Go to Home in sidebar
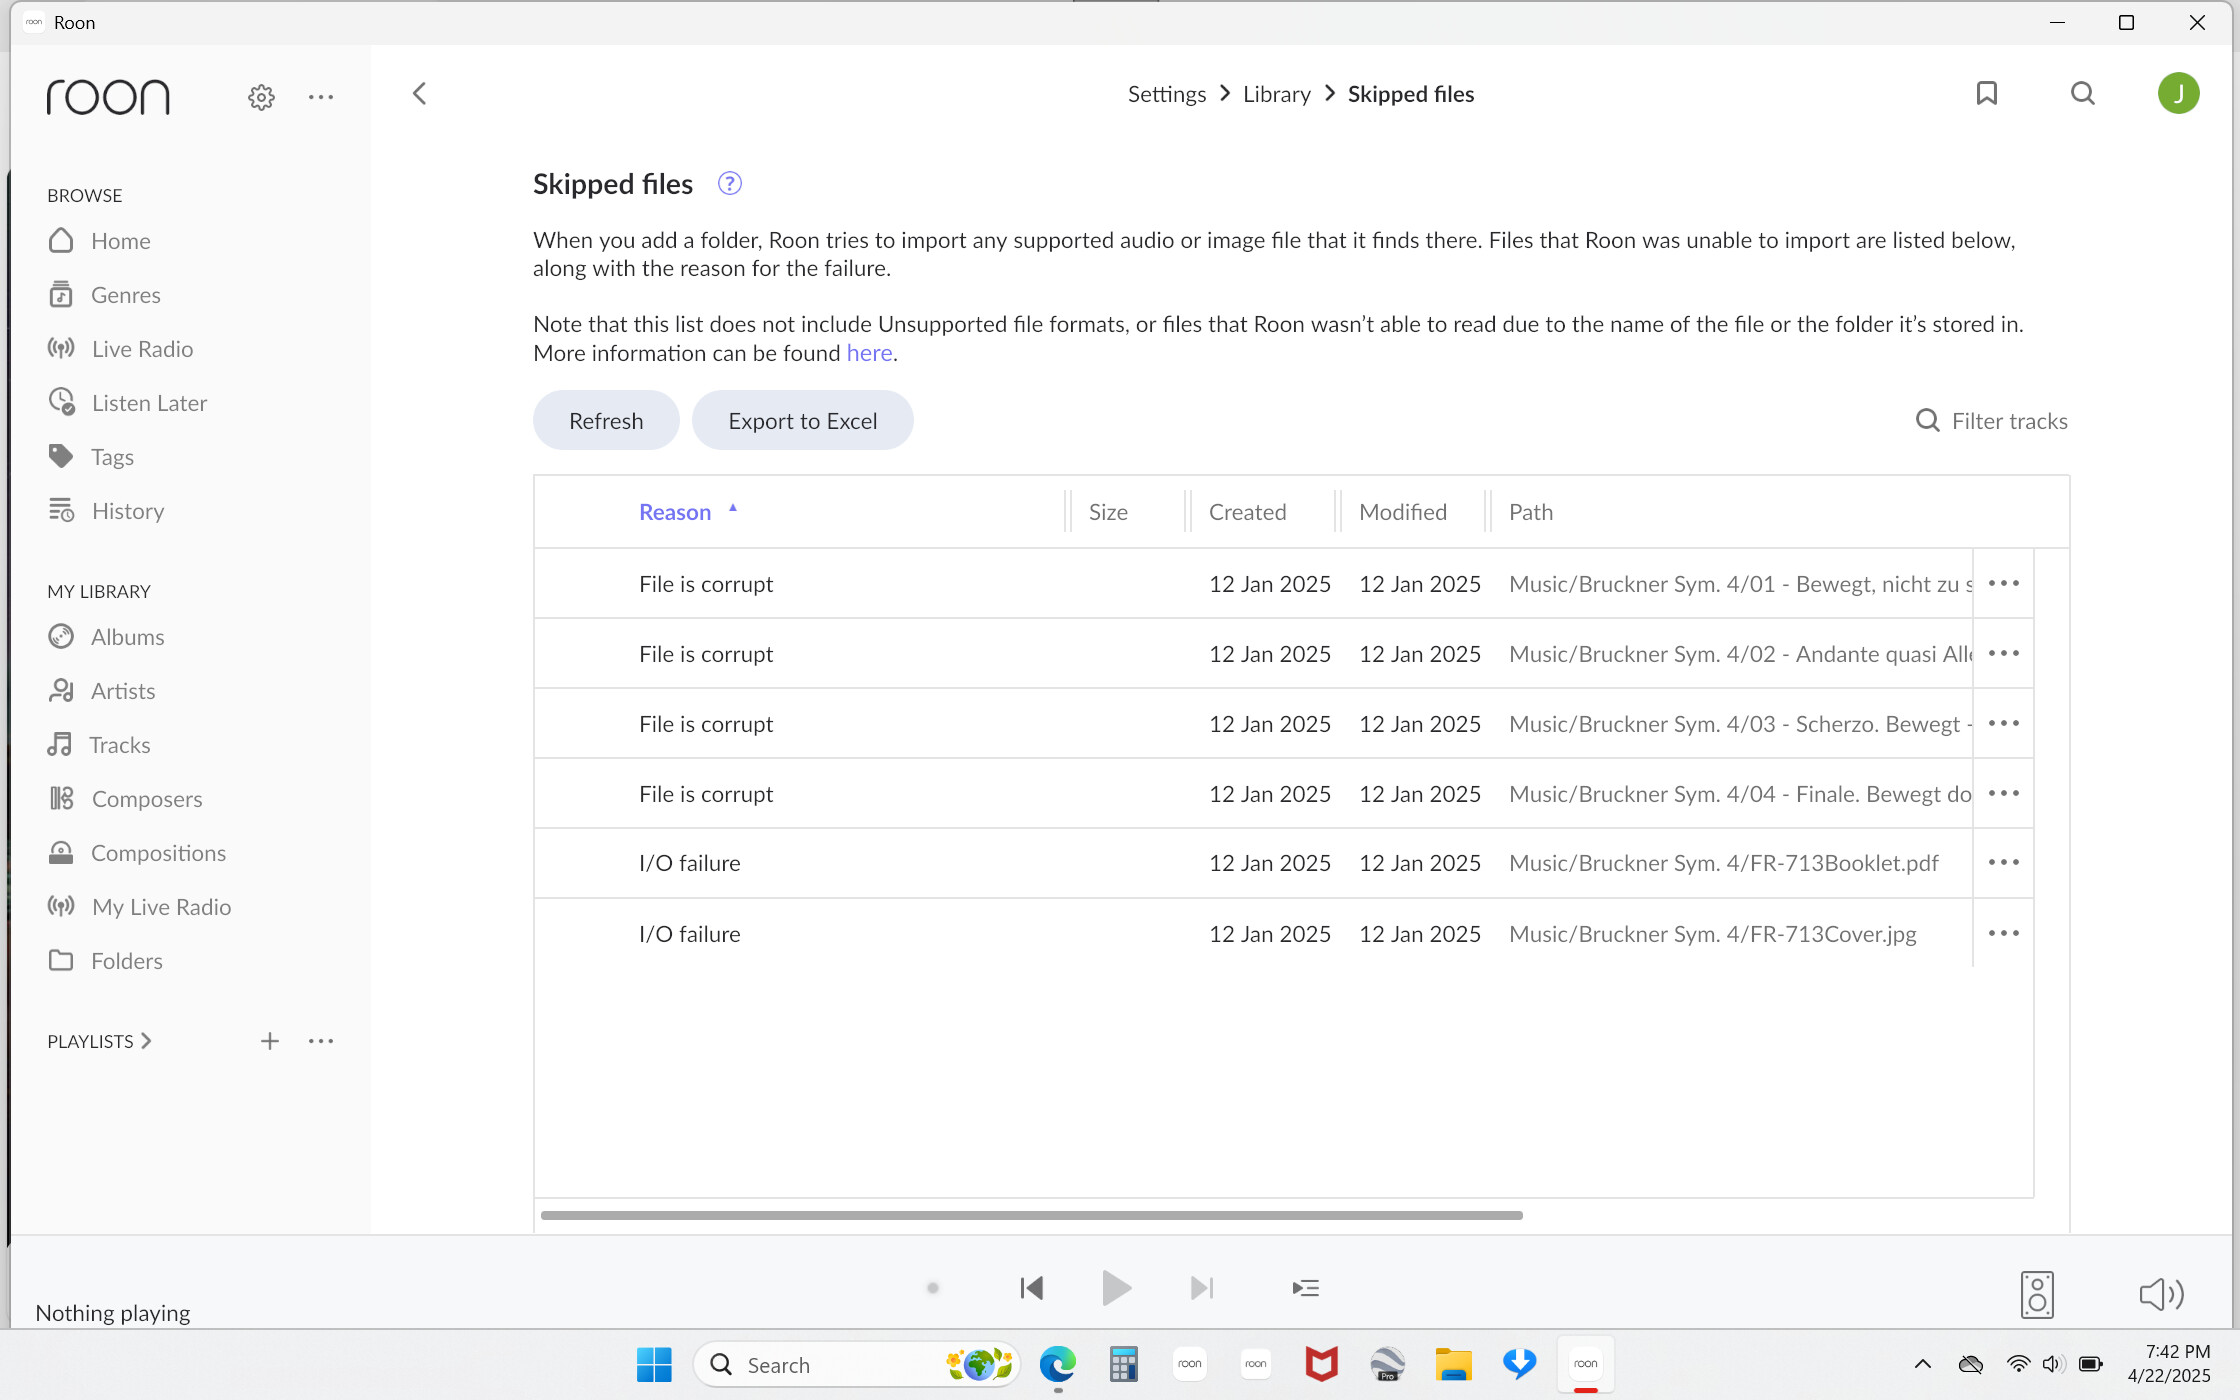This screenshot has width=2240, height=1400. coord(100,241)
